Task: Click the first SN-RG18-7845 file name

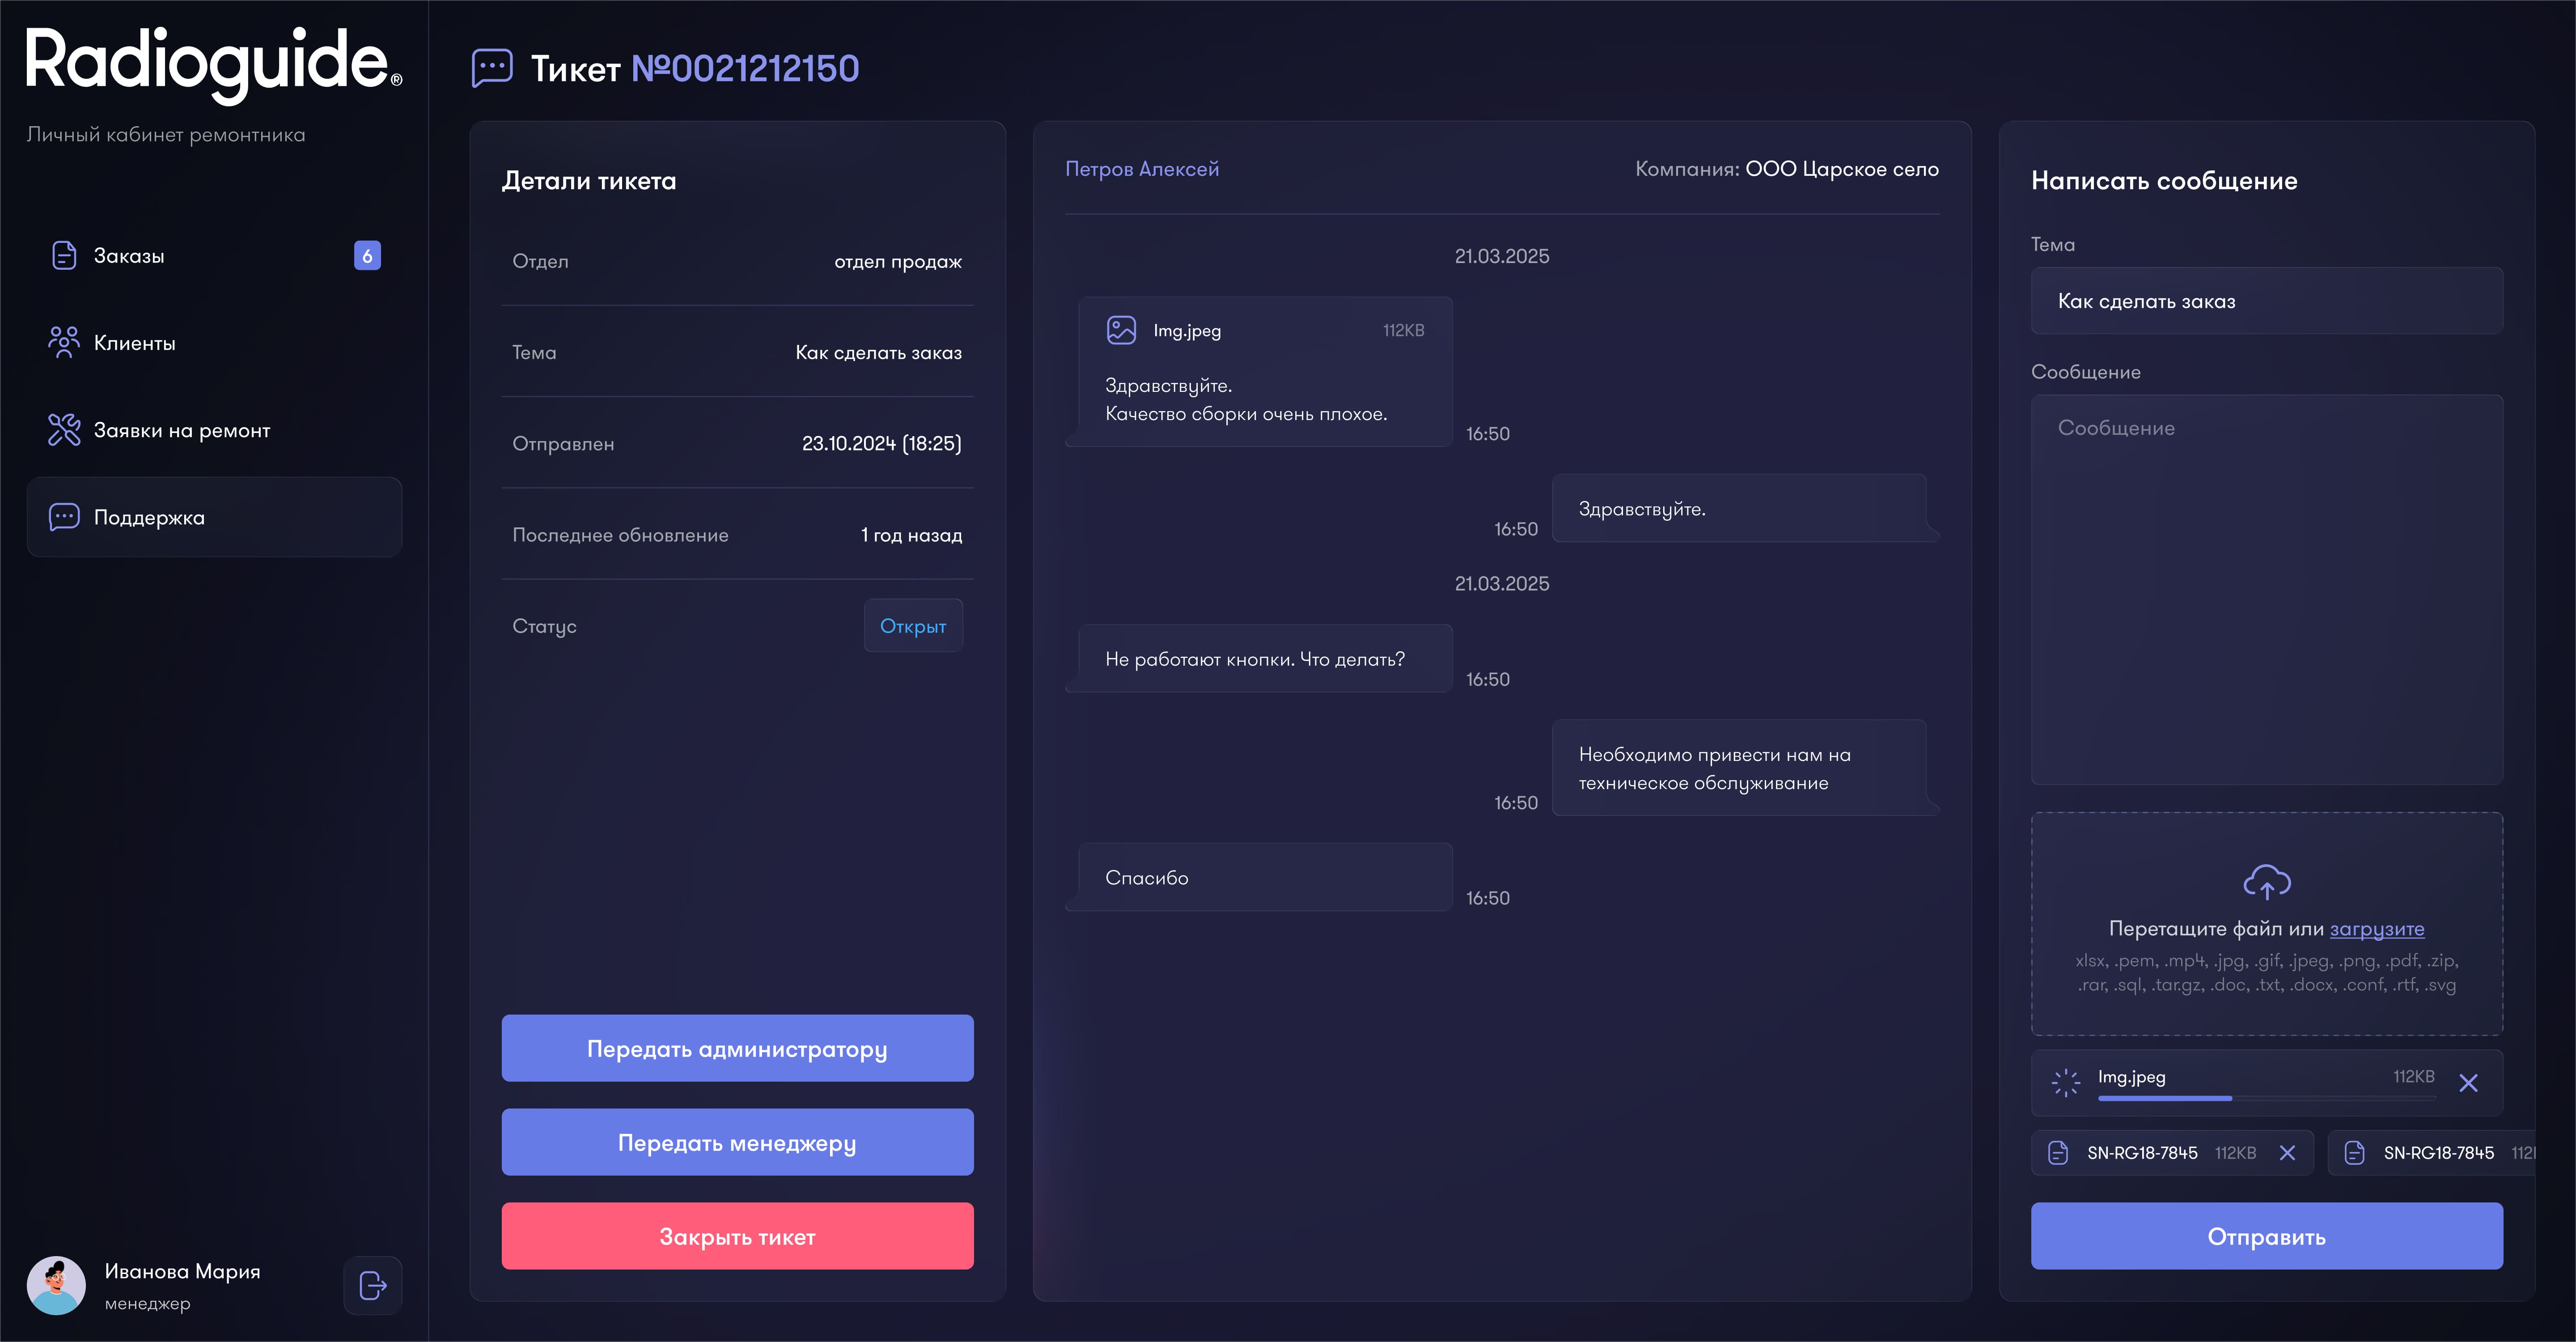Action: tap(2142, 1153)
